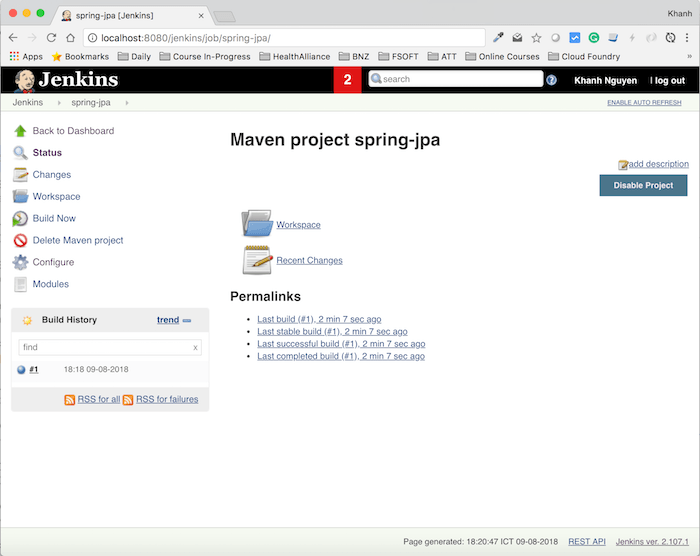Image resolution: width=700 pixels, height=556 pixels.
Task: Click the Build History sun weather icon
Action: click(27, 320)
